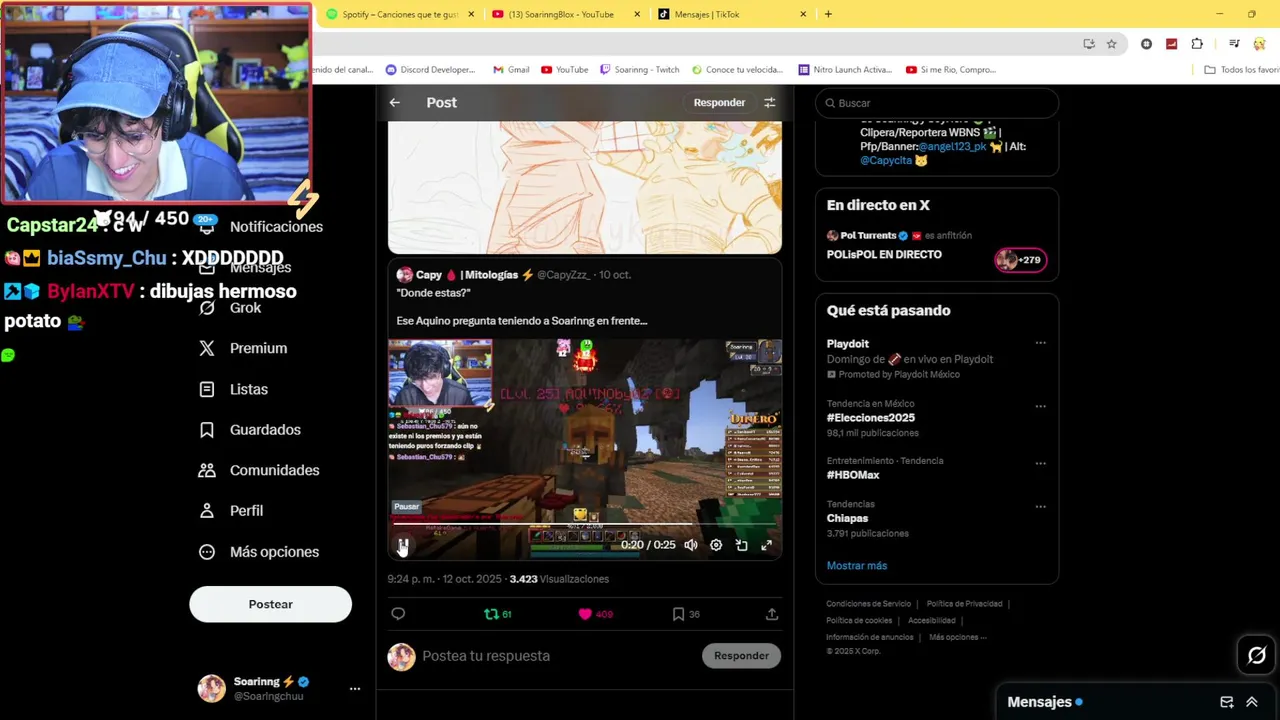The image size is (1280, 720).
Task: Pause the video with the play/pause control
Action: coord(403,545)
